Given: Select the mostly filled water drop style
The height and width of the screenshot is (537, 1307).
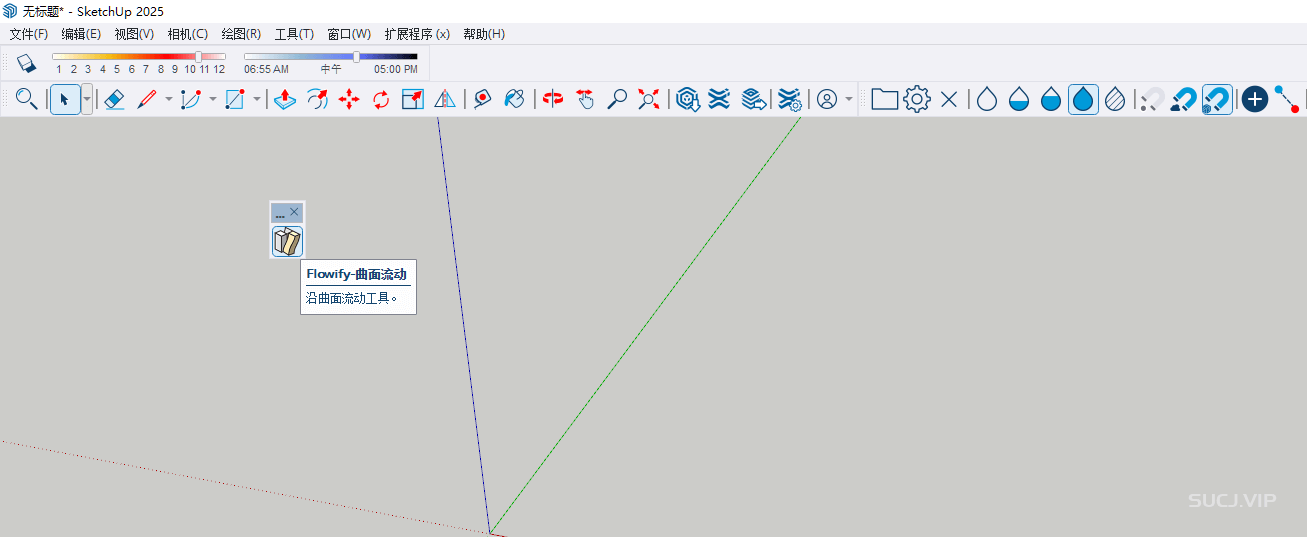Looking at the screenshot, I should click(1051, 99).
